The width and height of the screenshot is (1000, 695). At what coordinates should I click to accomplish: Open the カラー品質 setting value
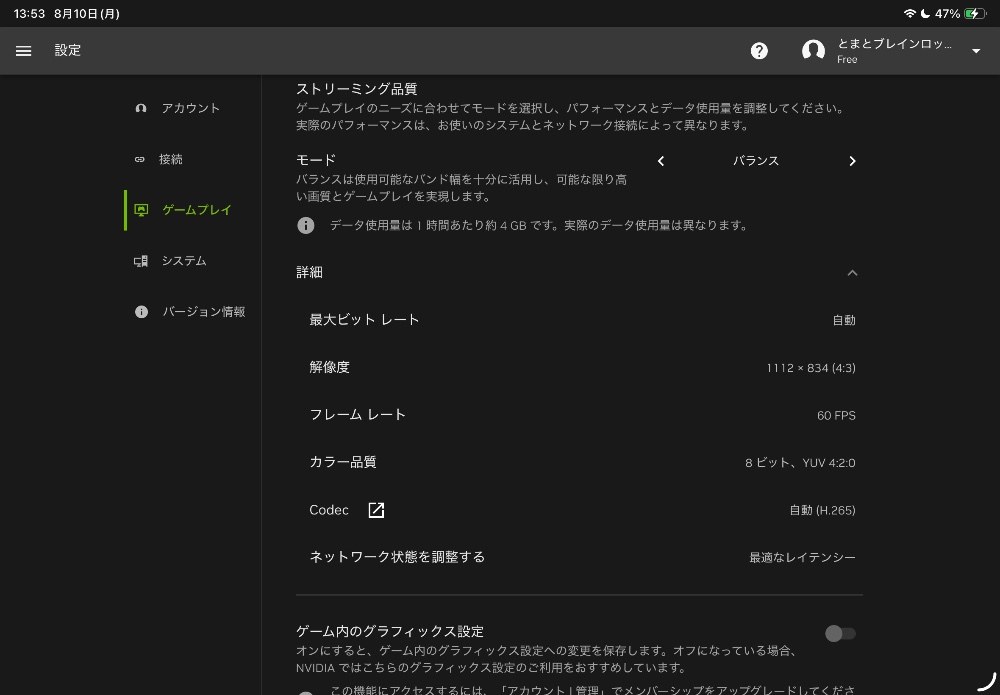800,463
